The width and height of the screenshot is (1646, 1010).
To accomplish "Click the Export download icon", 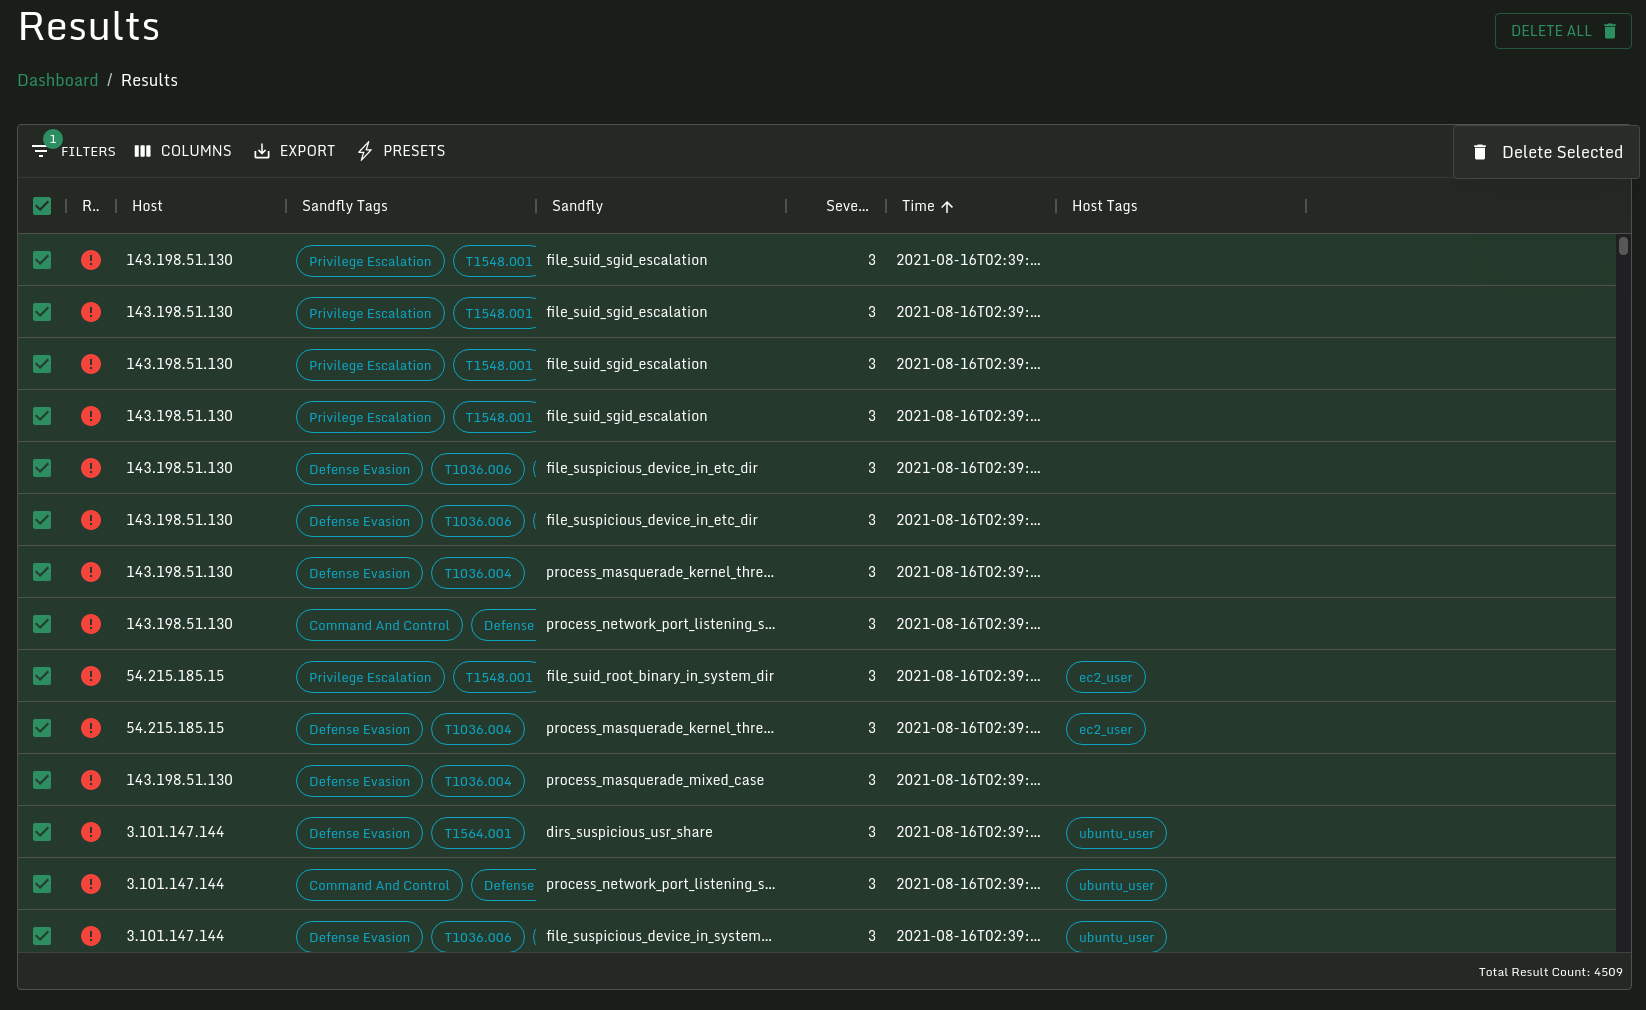I will click(262, 151).
